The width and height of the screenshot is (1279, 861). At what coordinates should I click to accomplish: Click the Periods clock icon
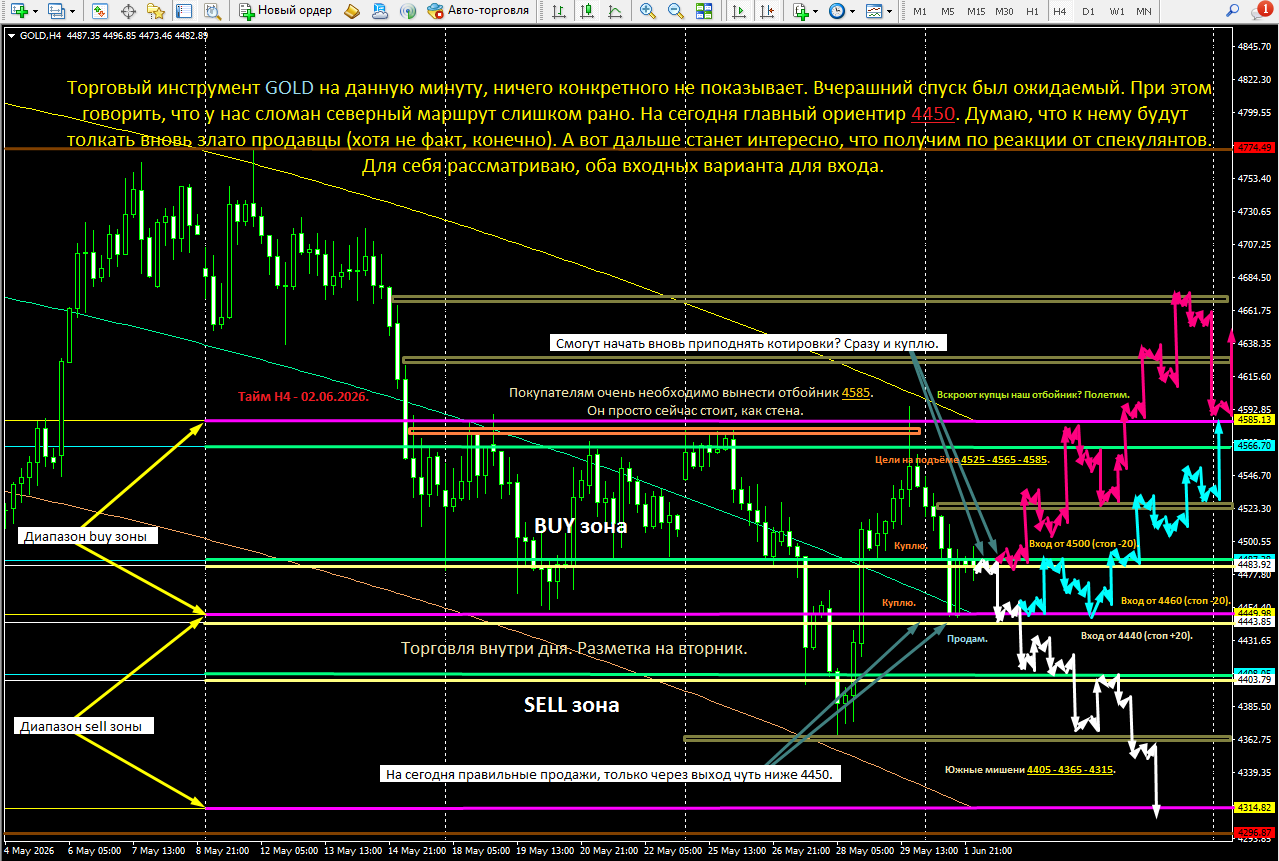point(837,11)
